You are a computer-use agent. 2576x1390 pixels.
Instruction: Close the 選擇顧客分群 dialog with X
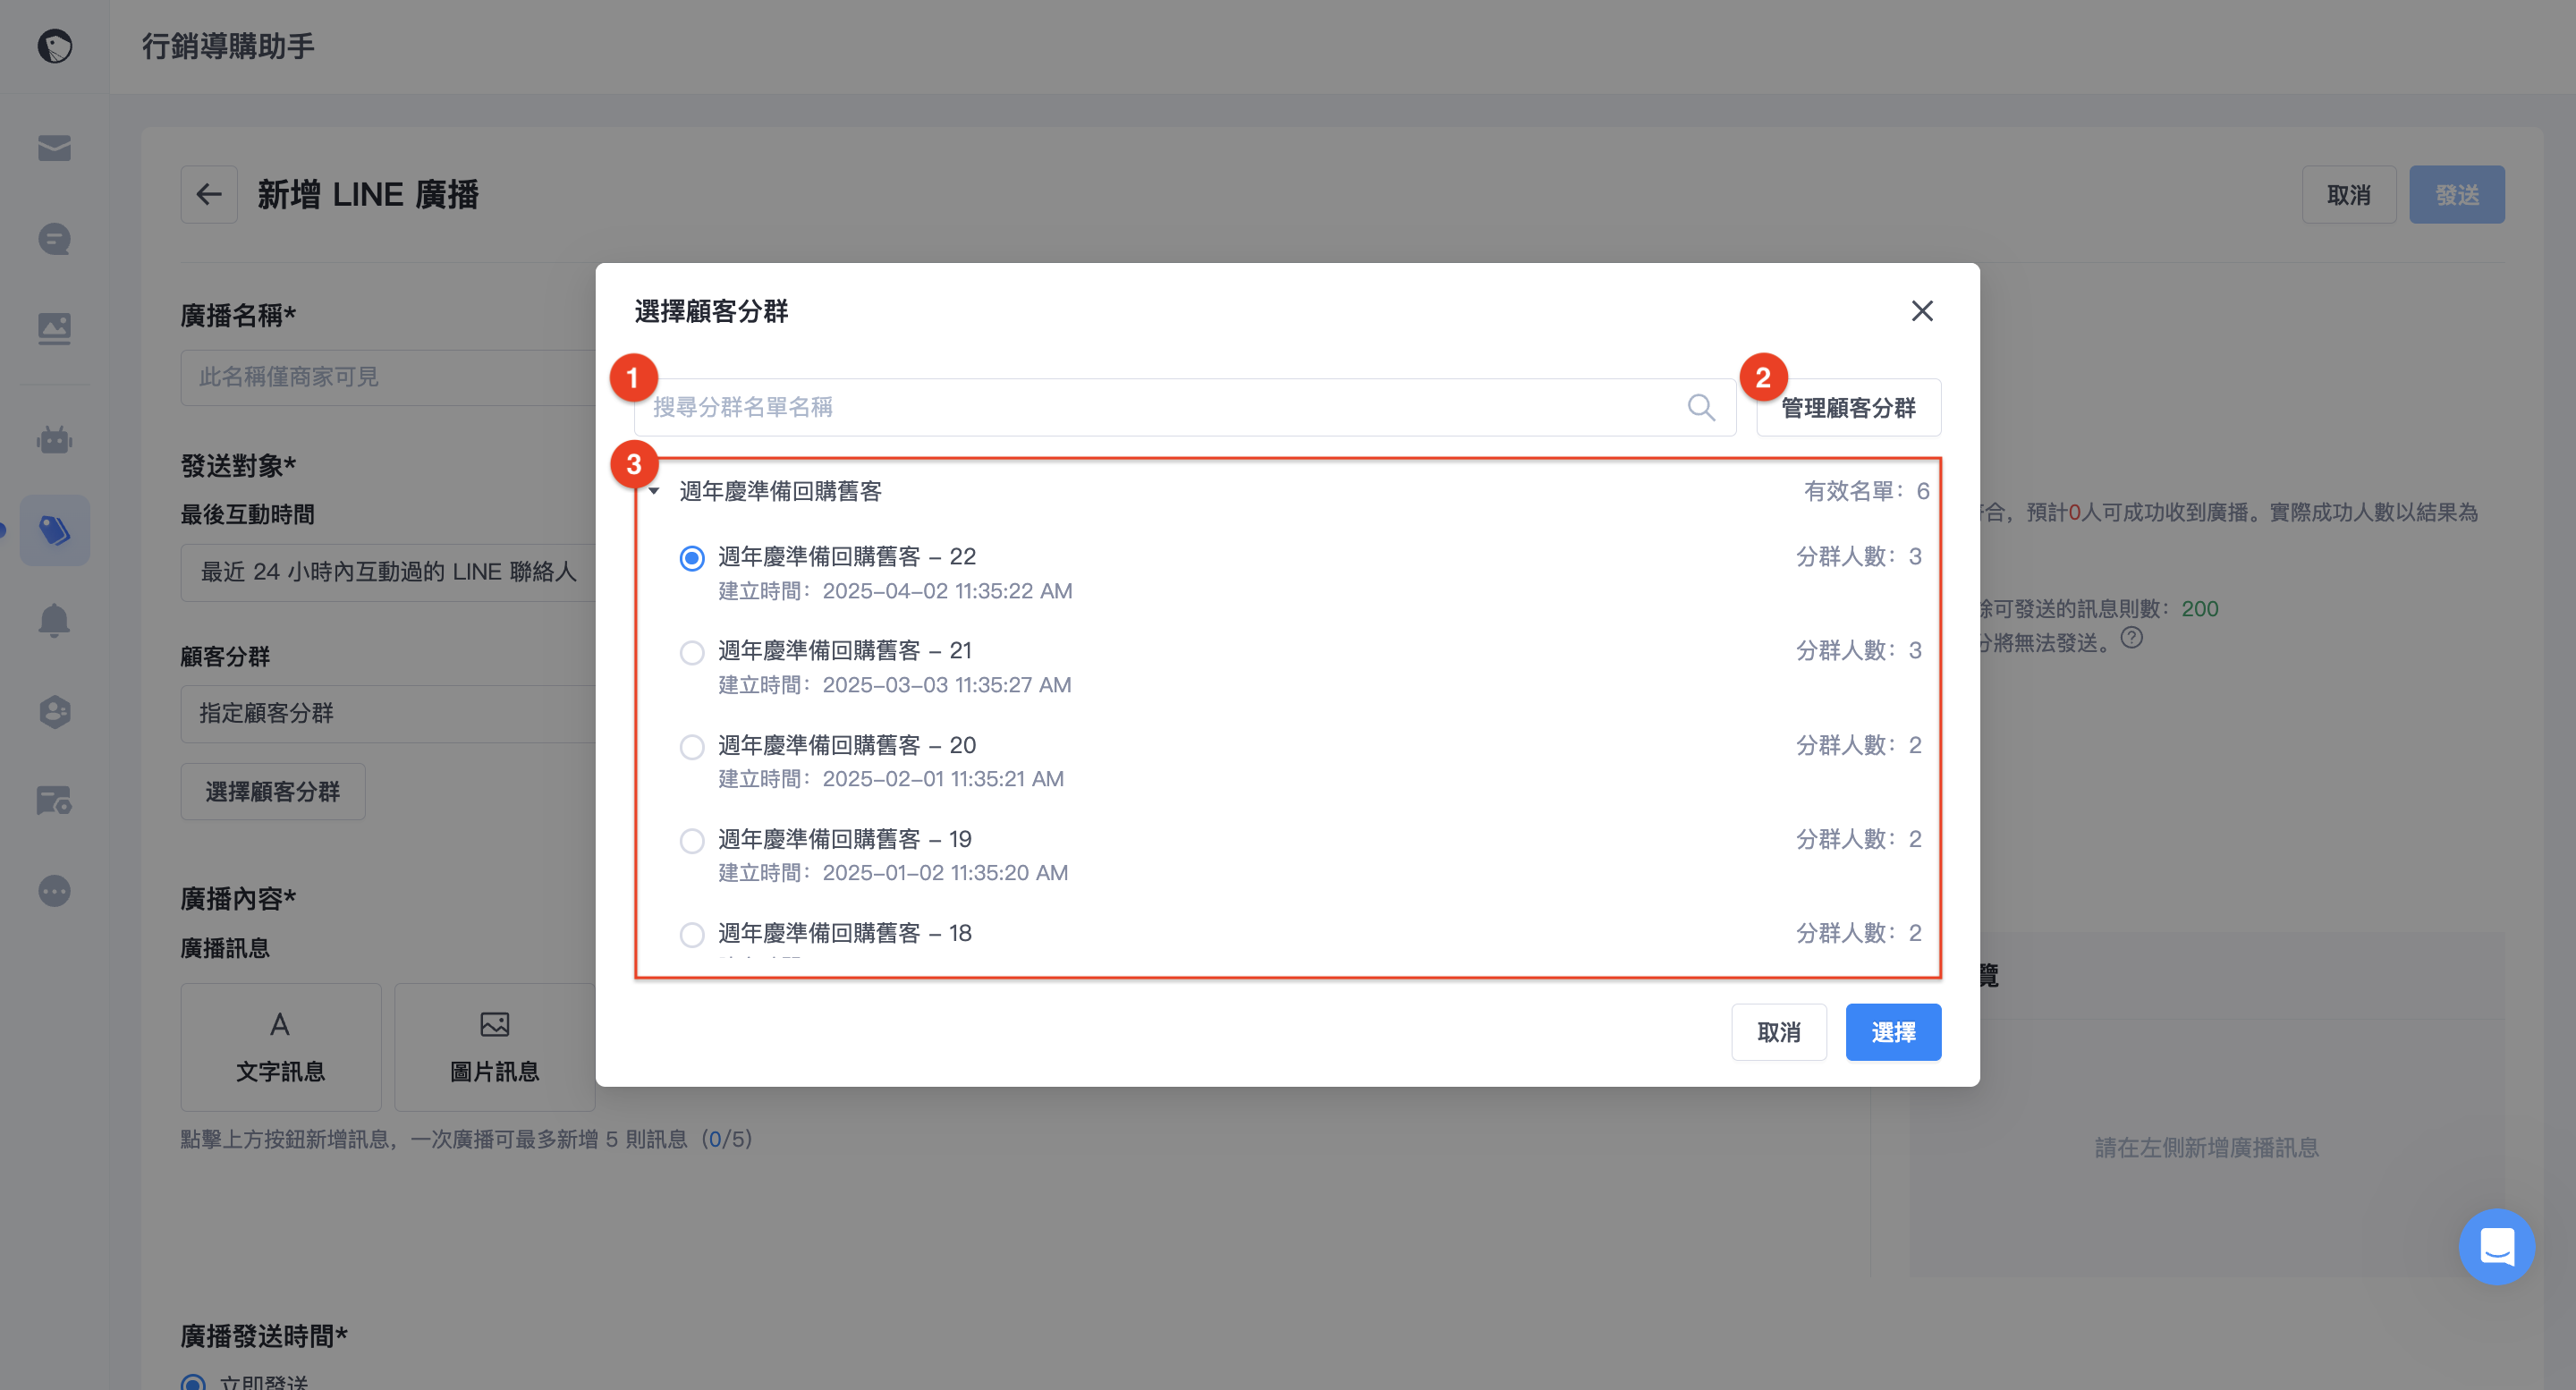tap(1921, 311)
